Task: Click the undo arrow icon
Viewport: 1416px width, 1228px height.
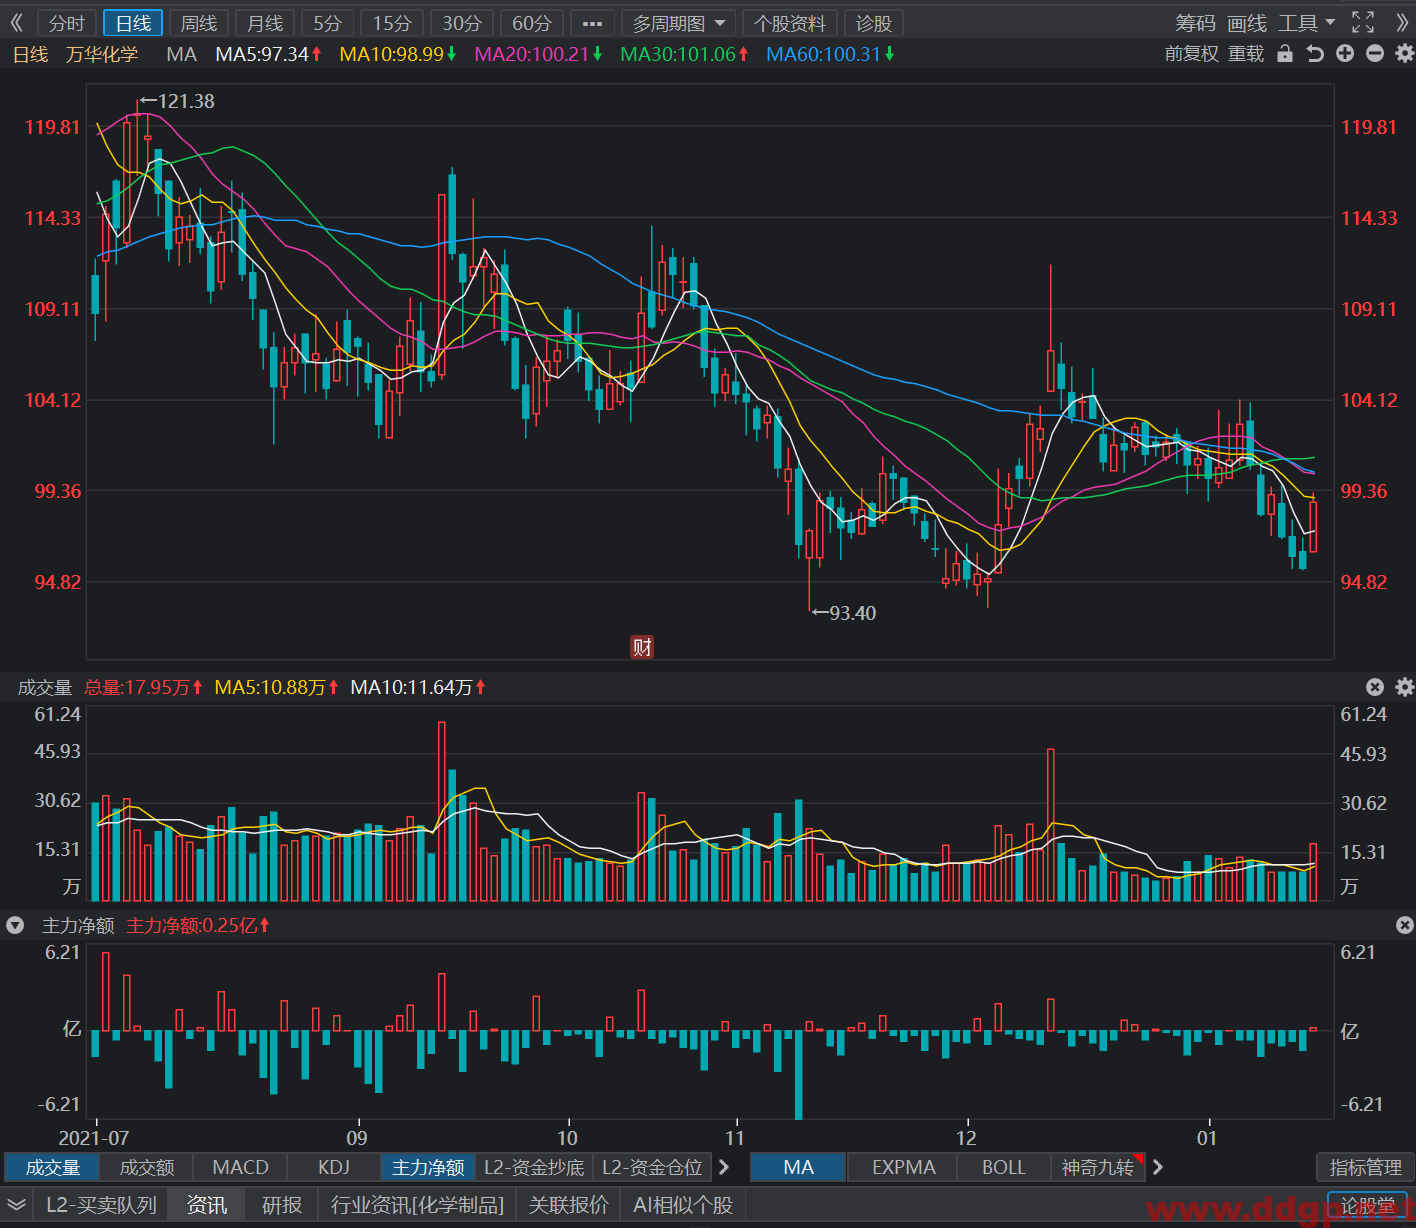Action: coord(1315,54)
